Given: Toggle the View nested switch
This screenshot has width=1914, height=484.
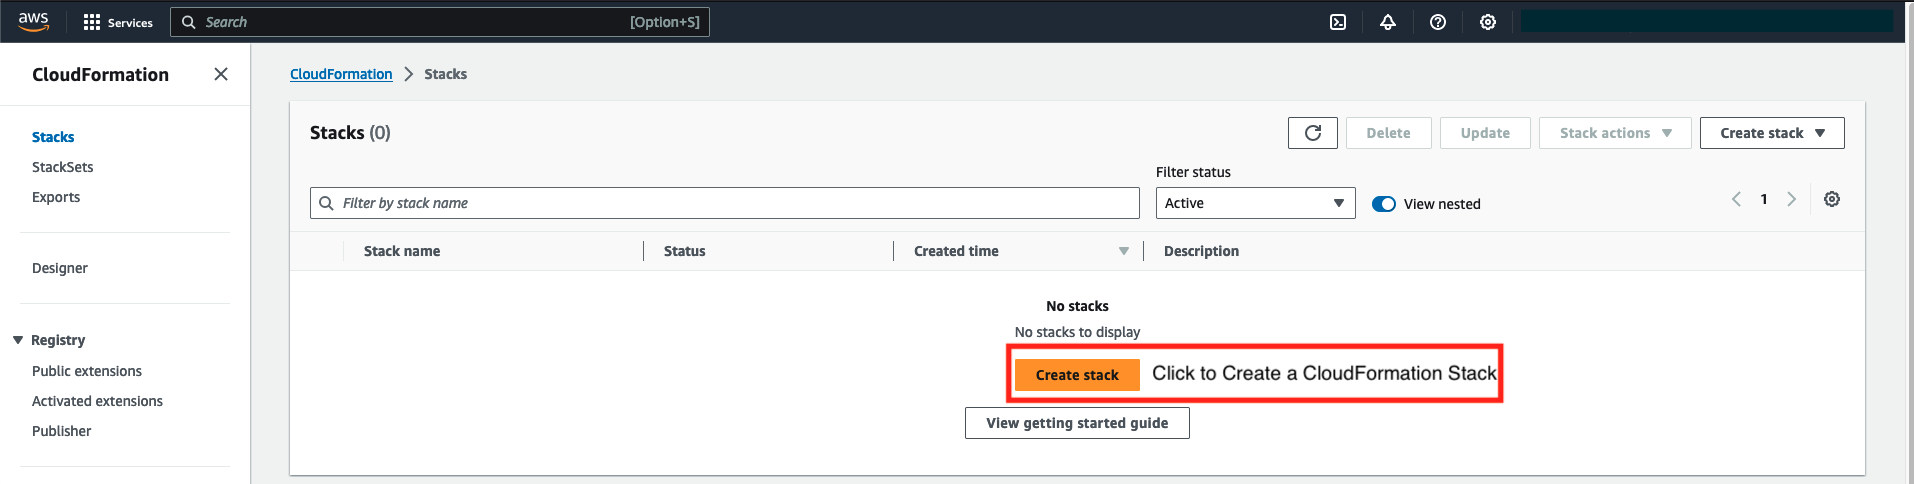Looking at the screenshot, I should click(x=1384, y=204).
